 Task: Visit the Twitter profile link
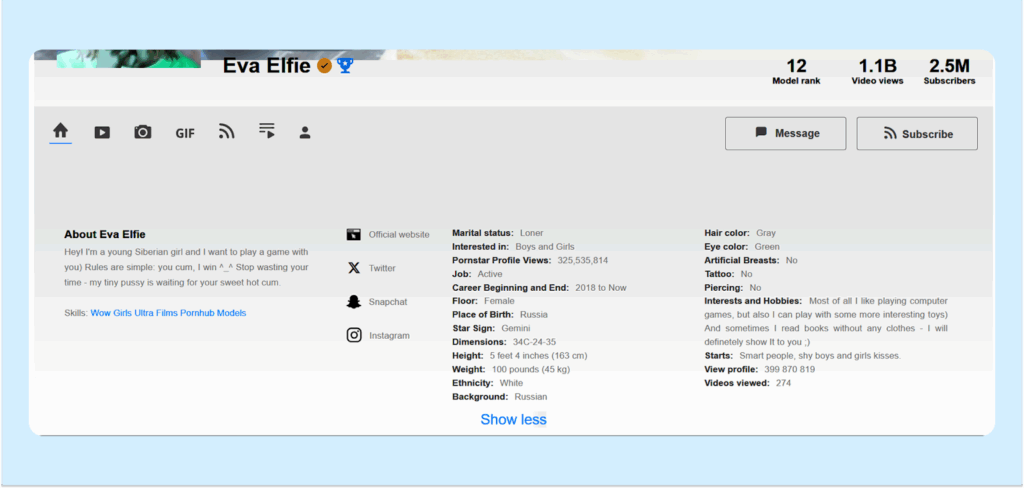click(x=382, y=268)
